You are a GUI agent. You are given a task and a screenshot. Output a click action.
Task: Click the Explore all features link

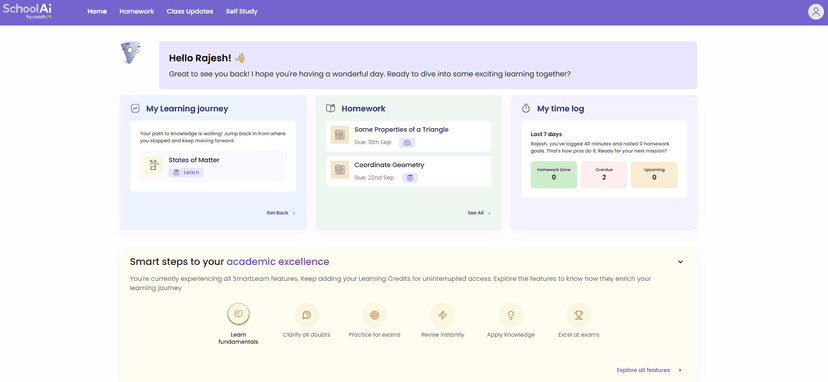click(650, 370)
